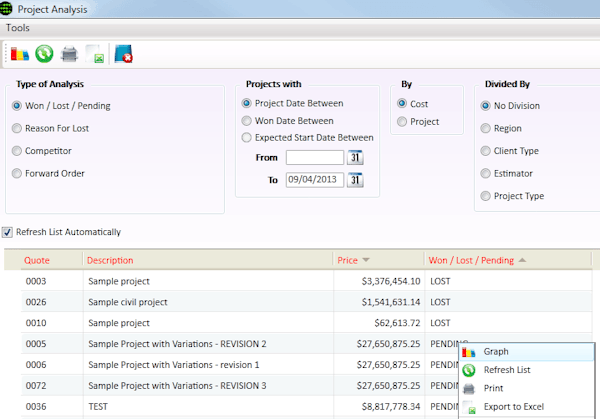Toggle Refresh List Automatically checkbox
The height and width of the screenshot is (419, 600).
click(x=7, y=232)
